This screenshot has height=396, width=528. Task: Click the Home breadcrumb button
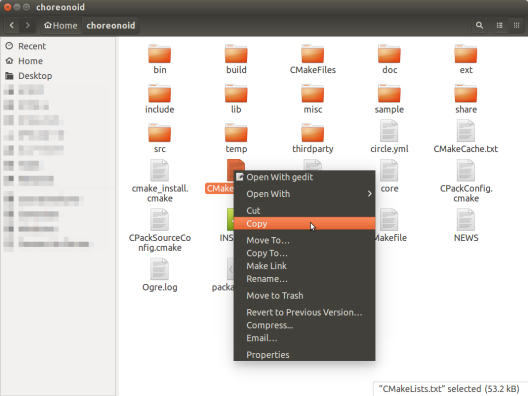61,25
